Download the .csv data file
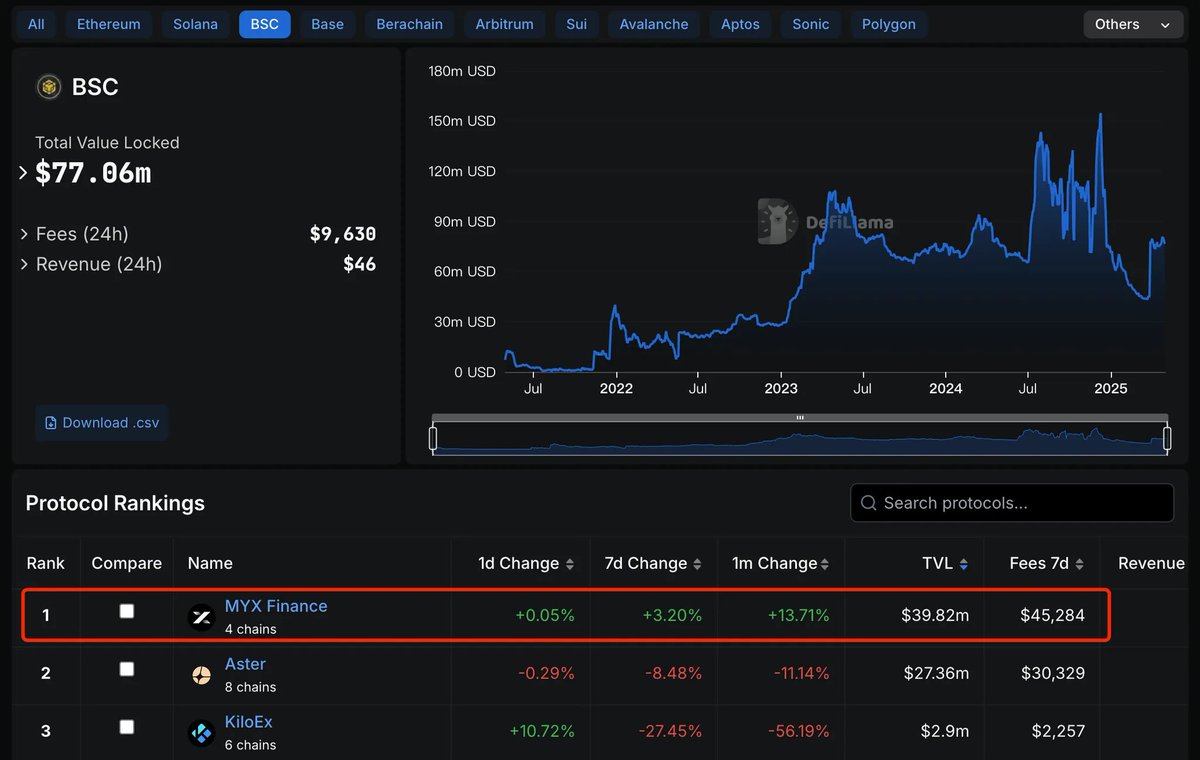Screen dimensions: 1200x760 (x=101, y=423)
